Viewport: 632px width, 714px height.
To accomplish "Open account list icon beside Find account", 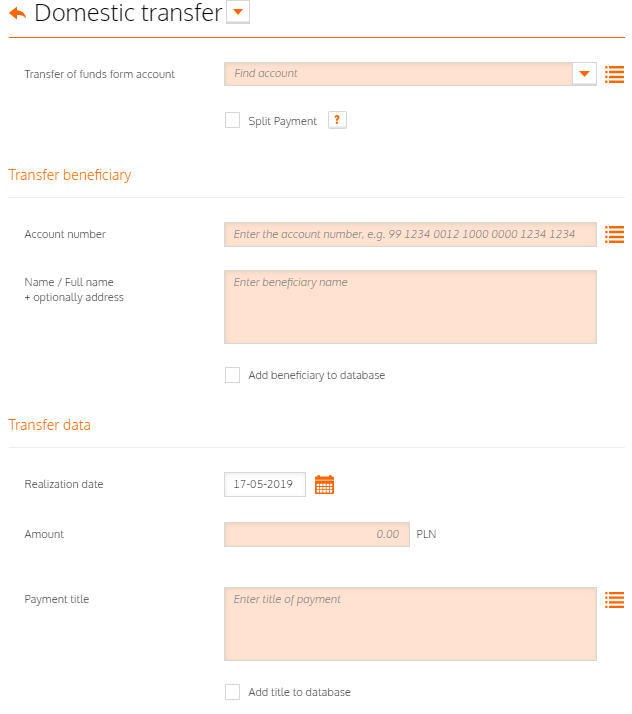I will pyautogui.click(x=614, y=75).
